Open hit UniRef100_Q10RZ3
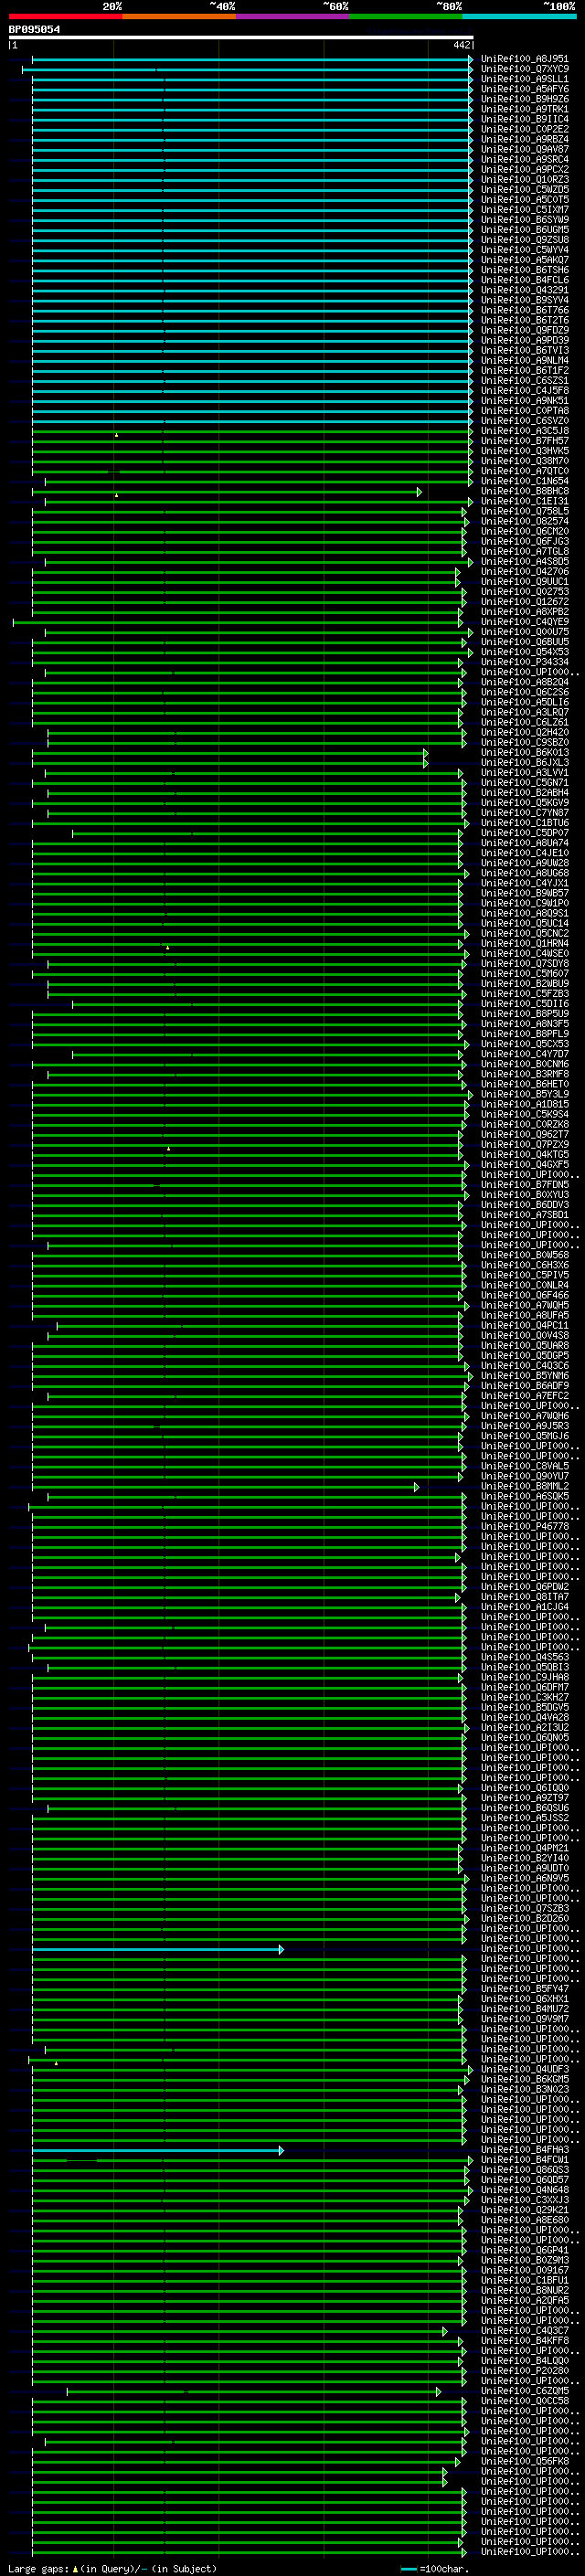Screen dimensions: 585x2576 coord(524,180)
